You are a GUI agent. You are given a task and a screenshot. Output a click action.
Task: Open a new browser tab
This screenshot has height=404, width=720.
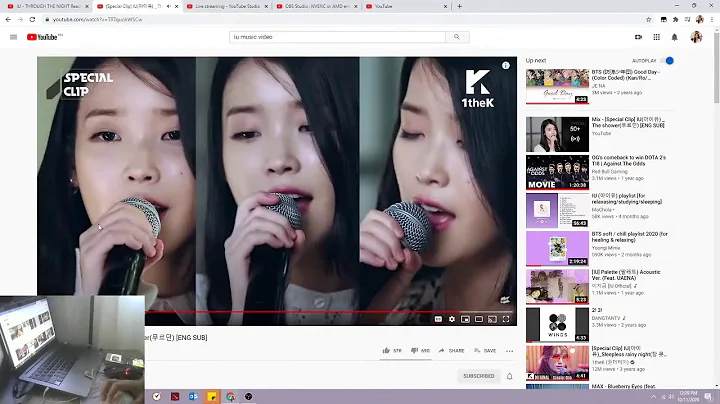[459, 6]
